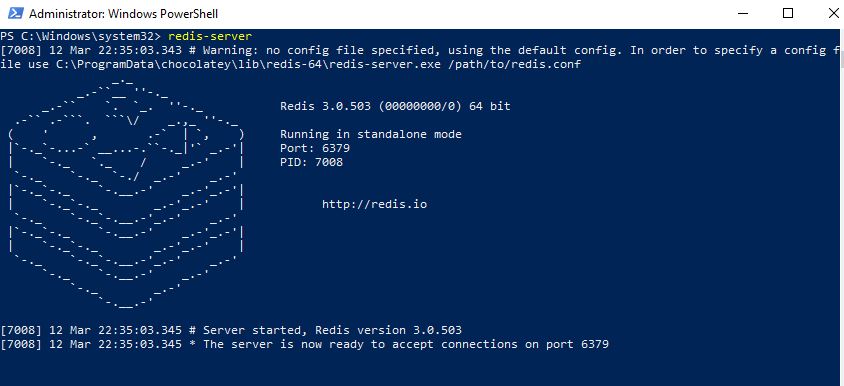This screenshot has height=386, width=844.
Task: Click the http://redis.io URL text
Action: [374, 204]
